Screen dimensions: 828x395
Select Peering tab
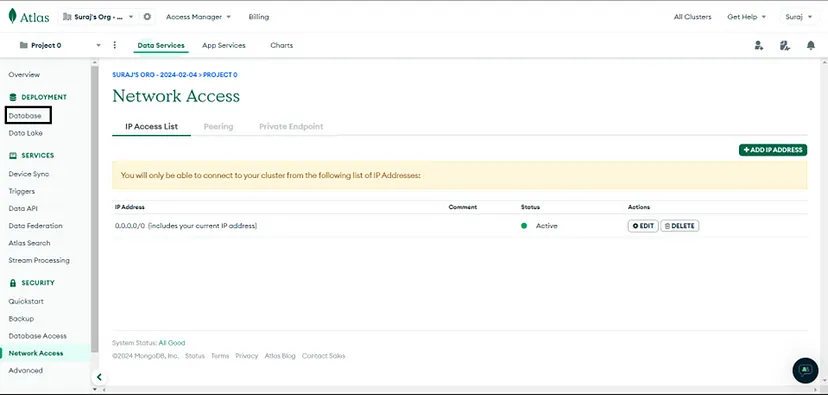[219, 127]
